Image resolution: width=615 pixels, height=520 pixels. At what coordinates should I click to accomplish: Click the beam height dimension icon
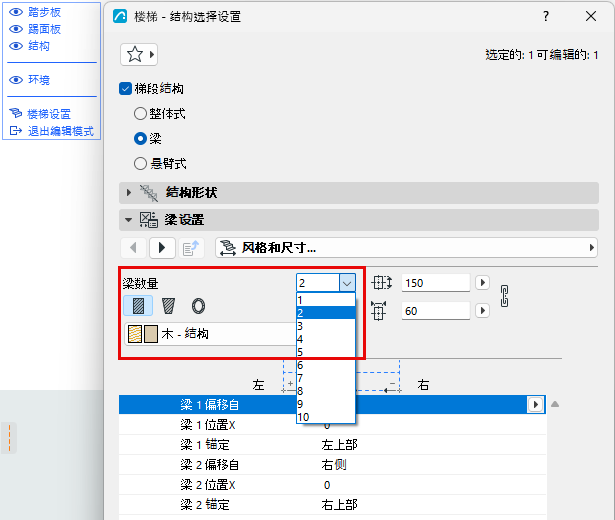pyautogui.click(x=378, y=311)
